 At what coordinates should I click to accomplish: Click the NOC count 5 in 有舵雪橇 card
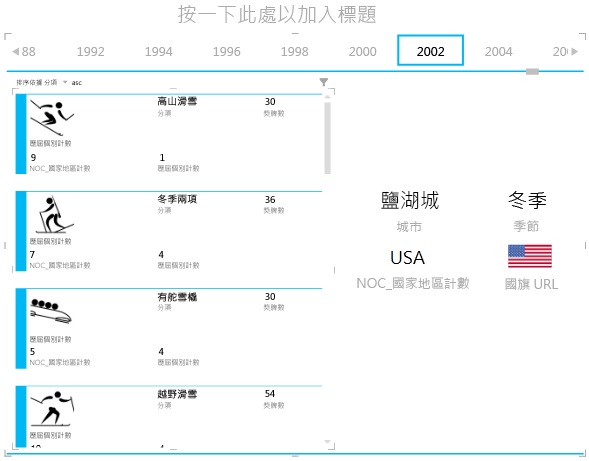point(32,352)
